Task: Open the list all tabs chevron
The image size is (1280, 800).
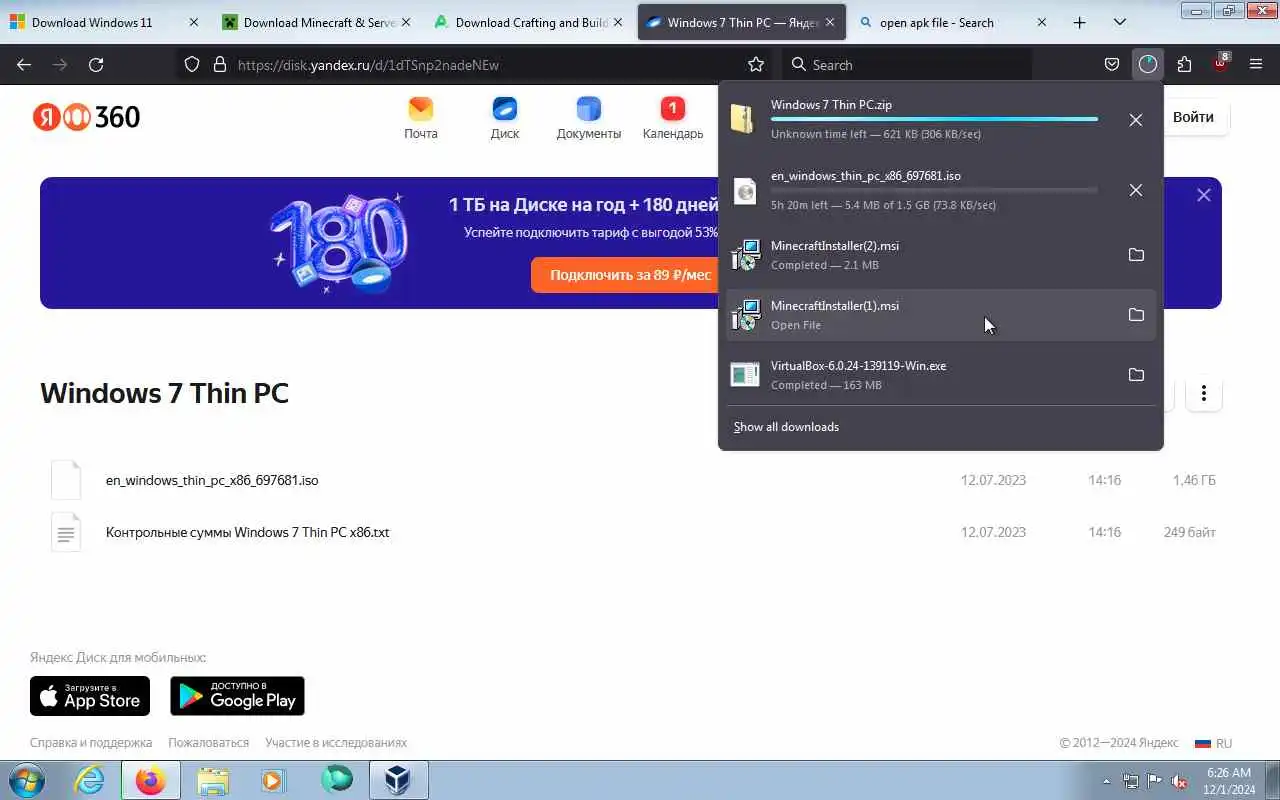Action: point(1120,22)
